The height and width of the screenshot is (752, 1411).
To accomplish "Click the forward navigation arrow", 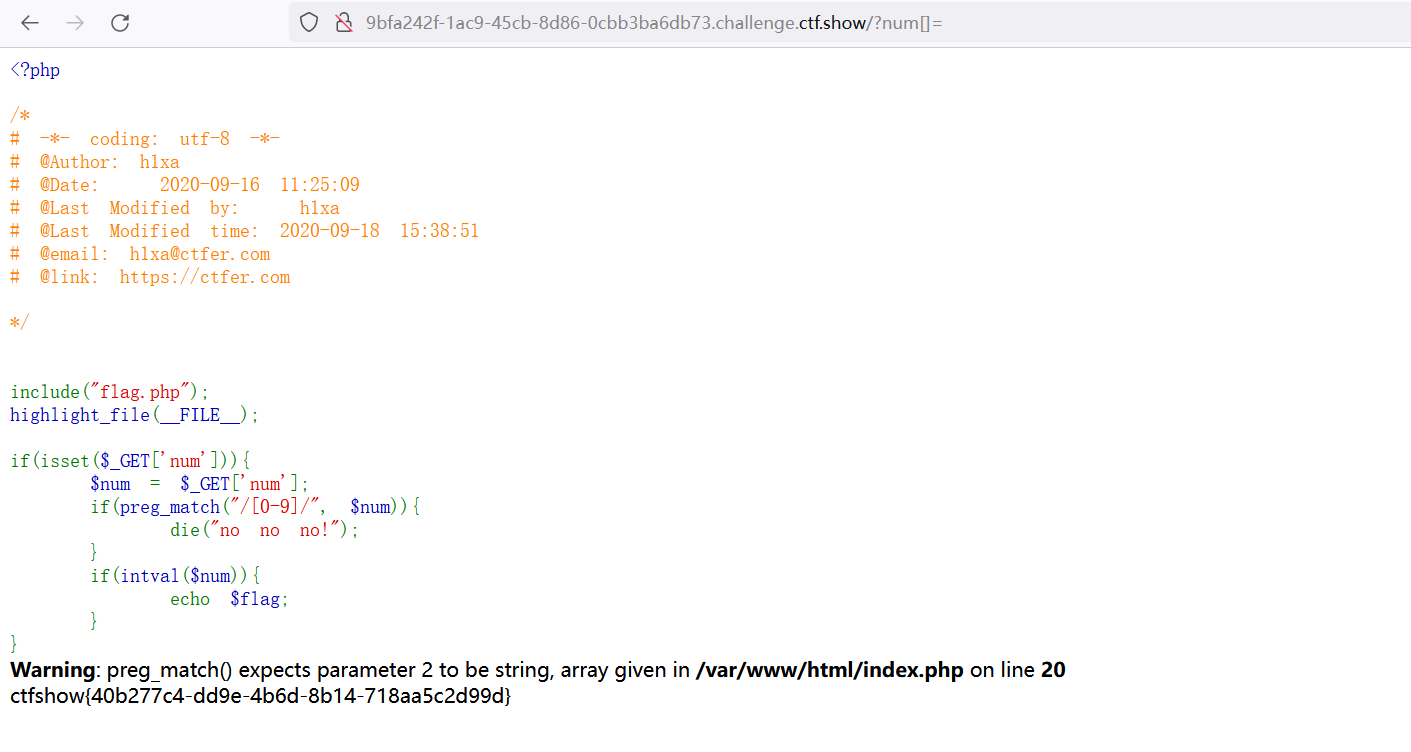I will point(75,23).
